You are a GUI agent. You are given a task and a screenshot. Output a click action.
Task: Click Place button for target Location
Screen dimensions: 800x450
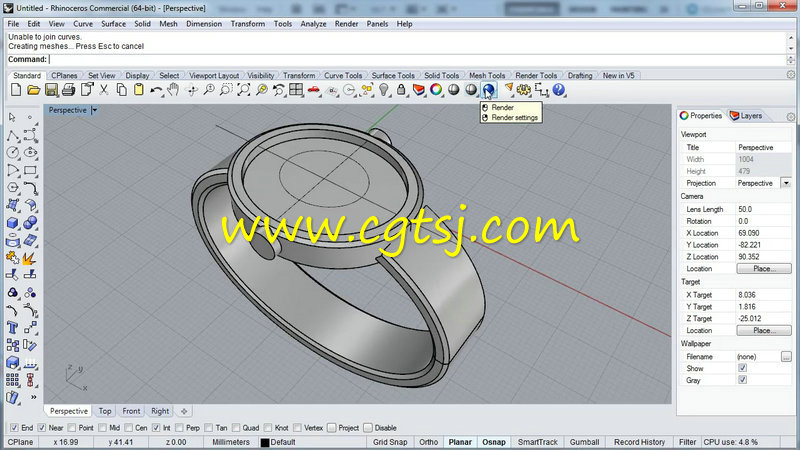pyautogui.click(x=764, y=330)
